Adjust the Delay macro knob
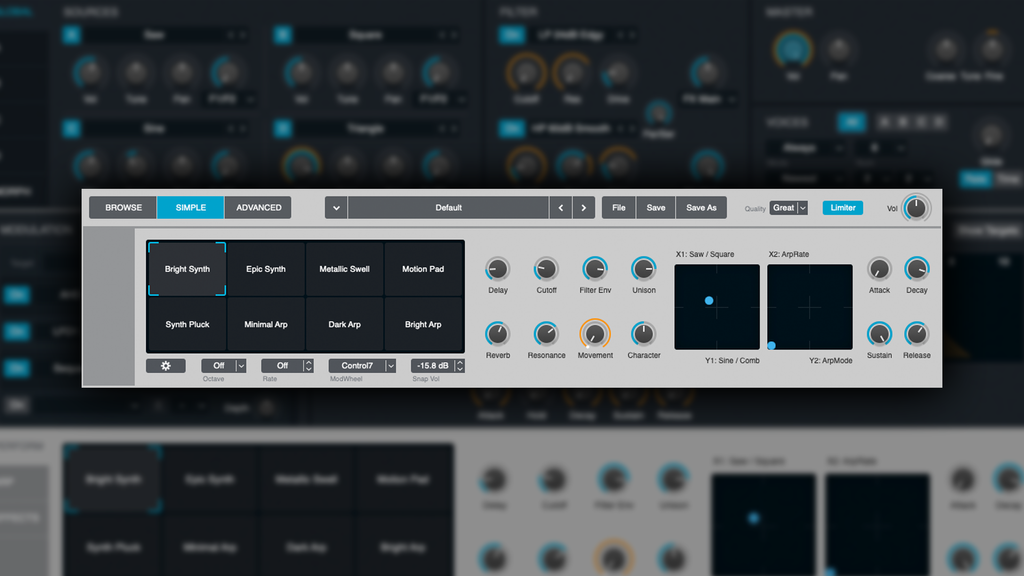The width and height of the screenshot is (1024, 576). pyautogui.click(x=497, y=270)
